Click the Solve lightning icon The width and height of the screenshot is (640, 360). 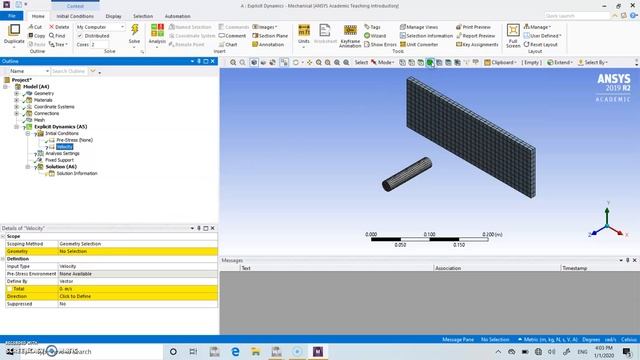tap(134, 30)
